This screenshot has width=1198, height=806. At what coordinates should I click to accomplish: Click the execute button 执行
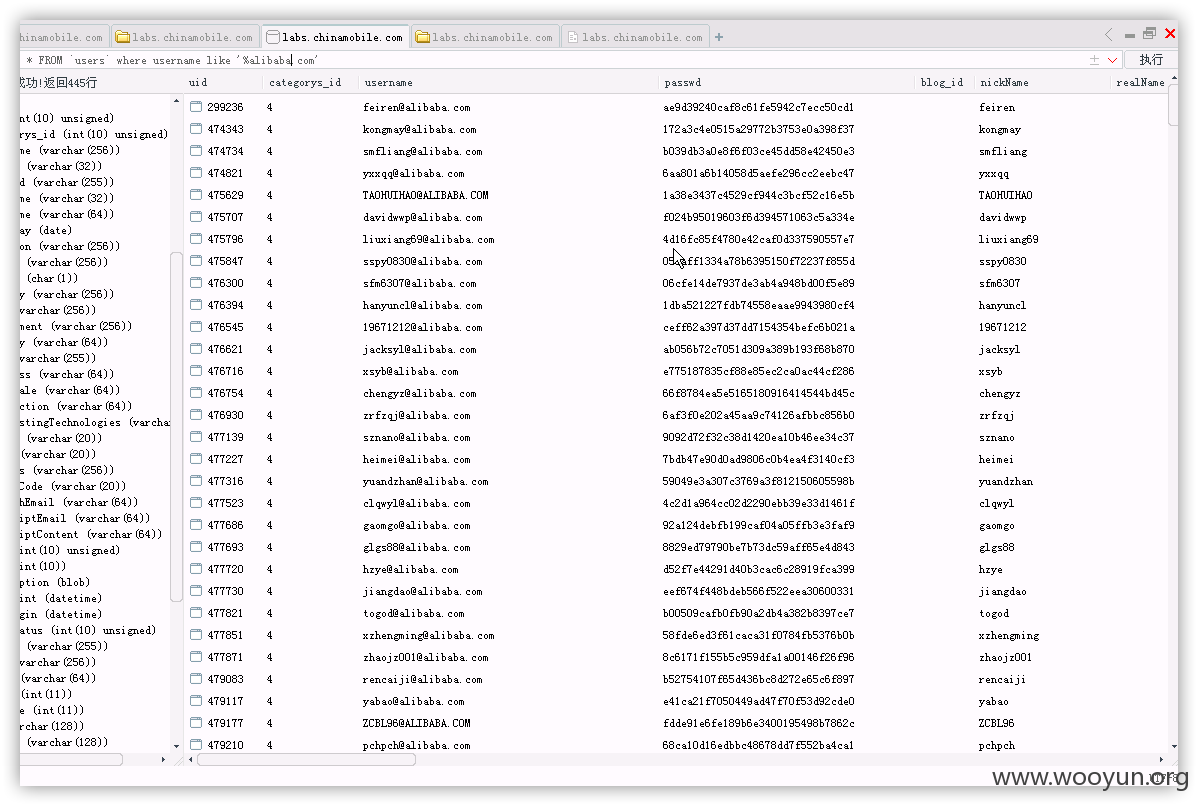tap(1151, 60)
